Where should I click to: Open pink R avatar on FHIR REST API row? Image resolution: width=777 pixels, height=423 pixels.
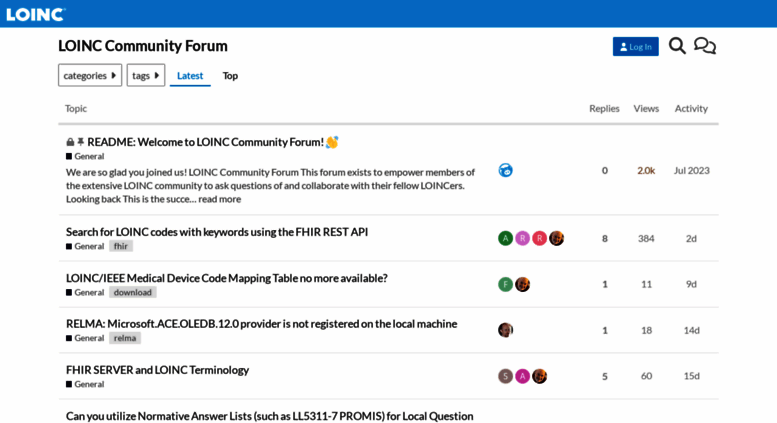[x=522, y=238]
